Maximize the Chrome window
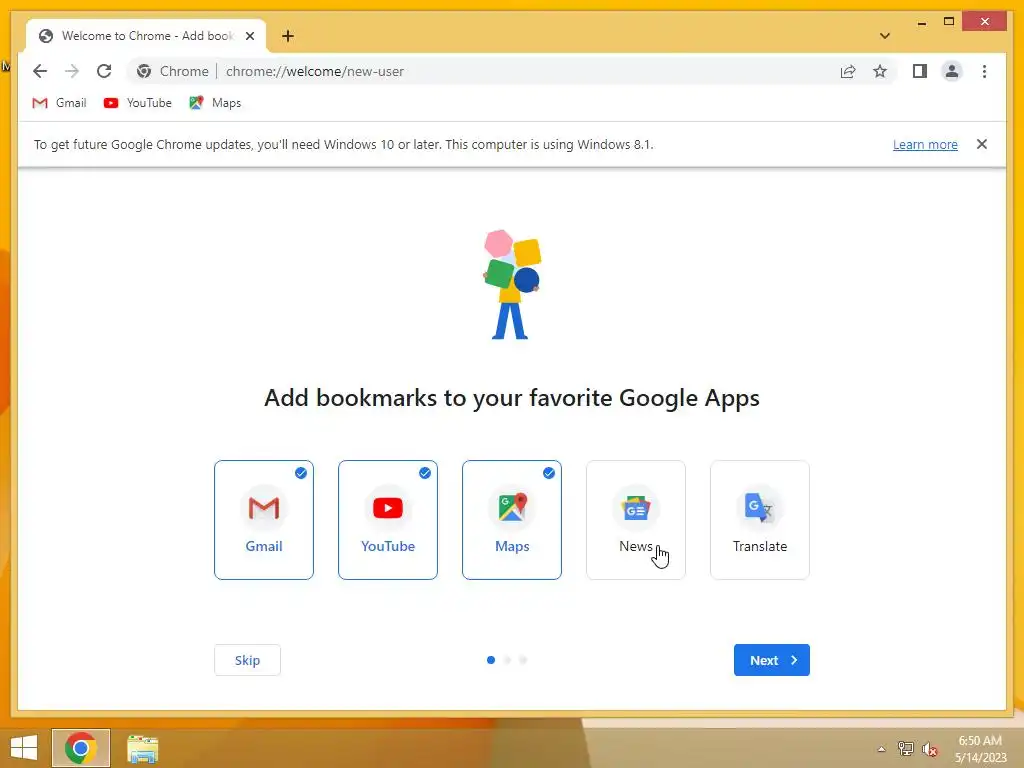This screenshot has width=1024, height=768. pyautogui.click(x=949, y=22)
